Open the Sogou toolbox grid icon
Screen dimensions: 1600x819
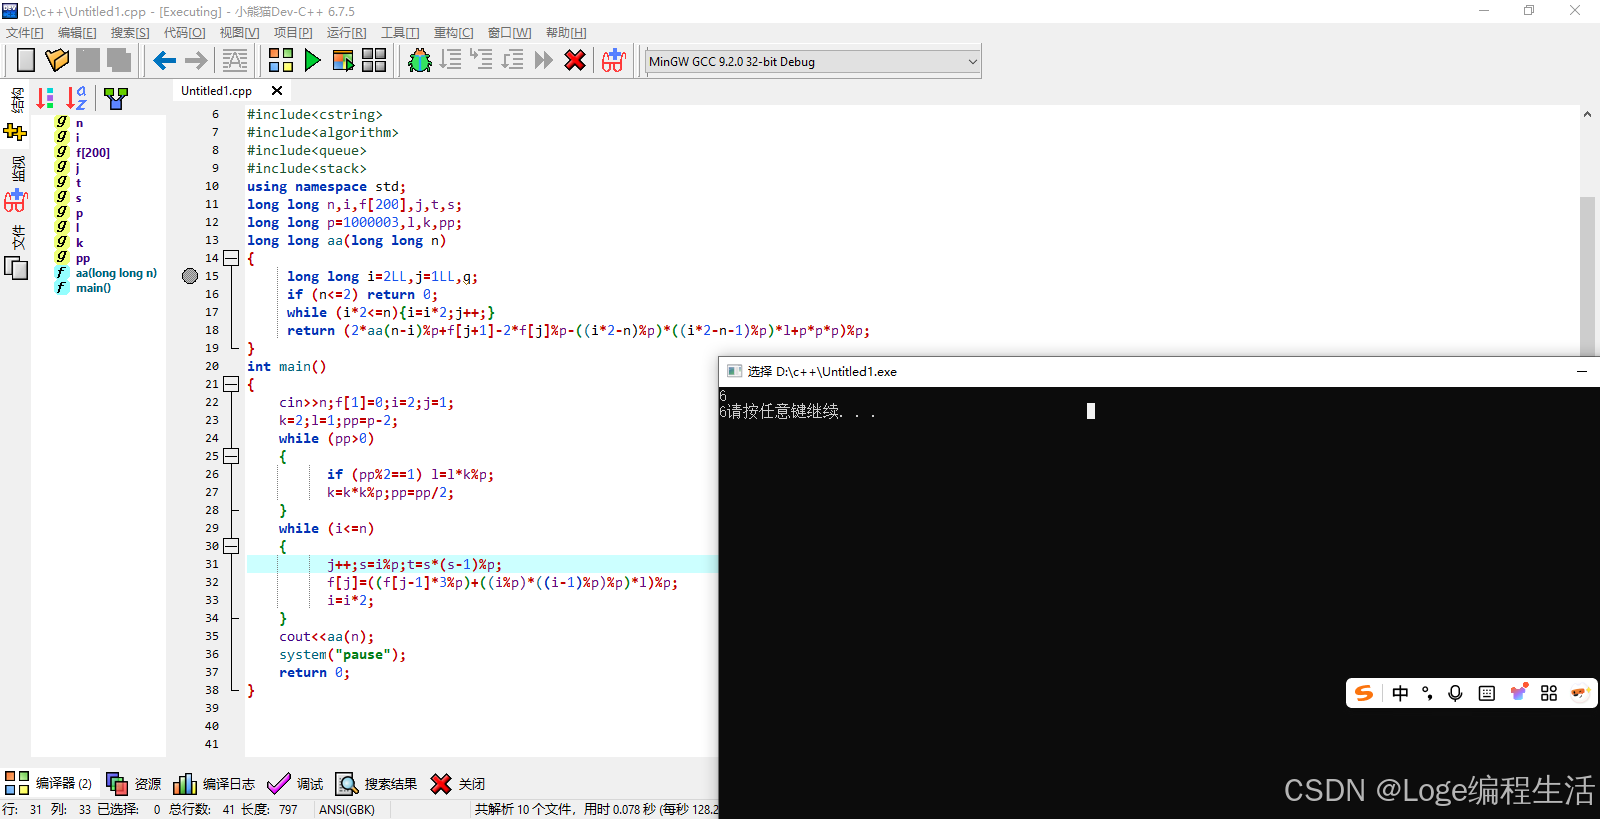tap(1549, 693)
